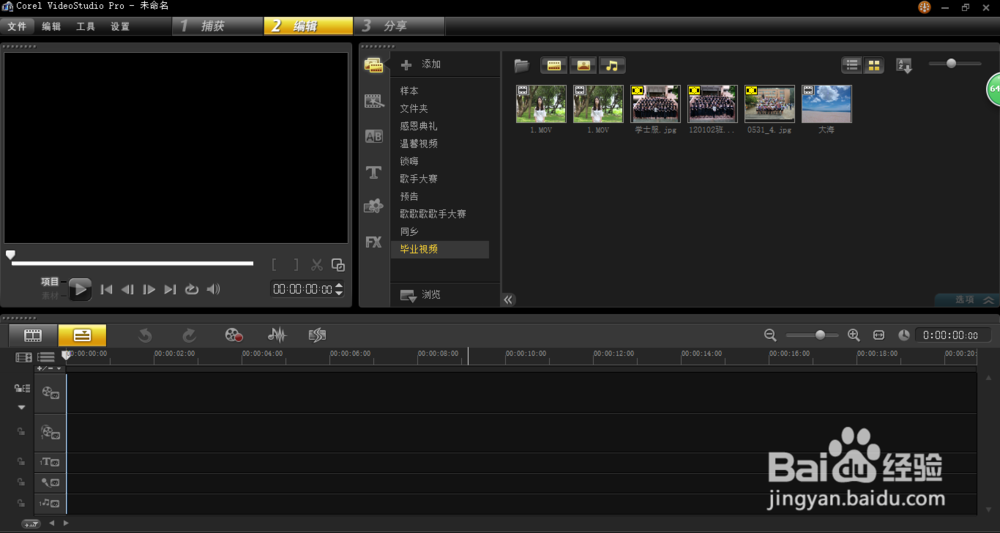Viewport: 1000px width, 533px height.
Task: Open the Record/Capture option
Action: click(x=234, y=335)
